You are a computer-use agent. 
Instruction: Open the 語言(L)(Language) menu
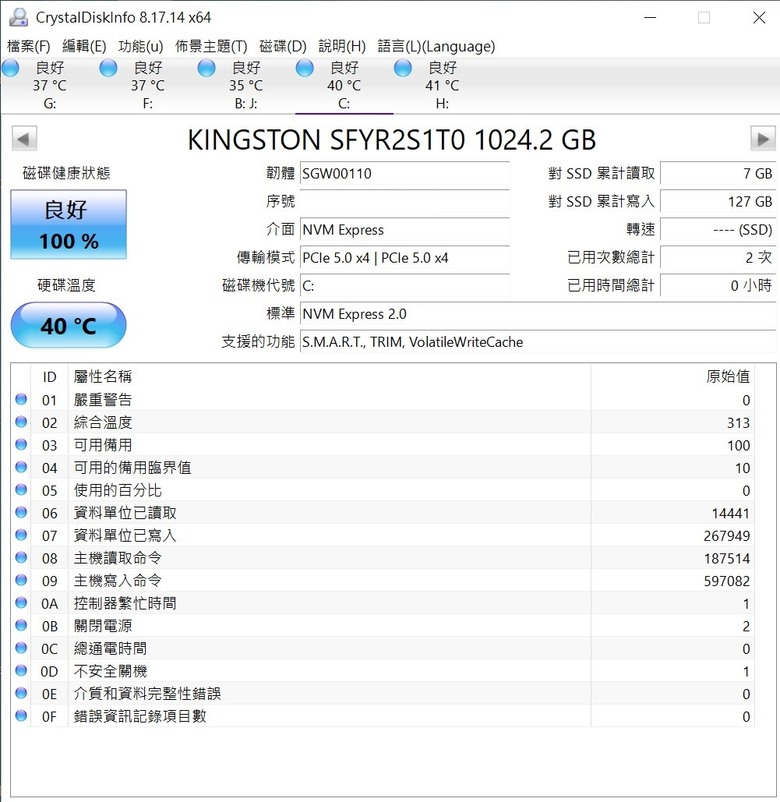pos(436,47)
